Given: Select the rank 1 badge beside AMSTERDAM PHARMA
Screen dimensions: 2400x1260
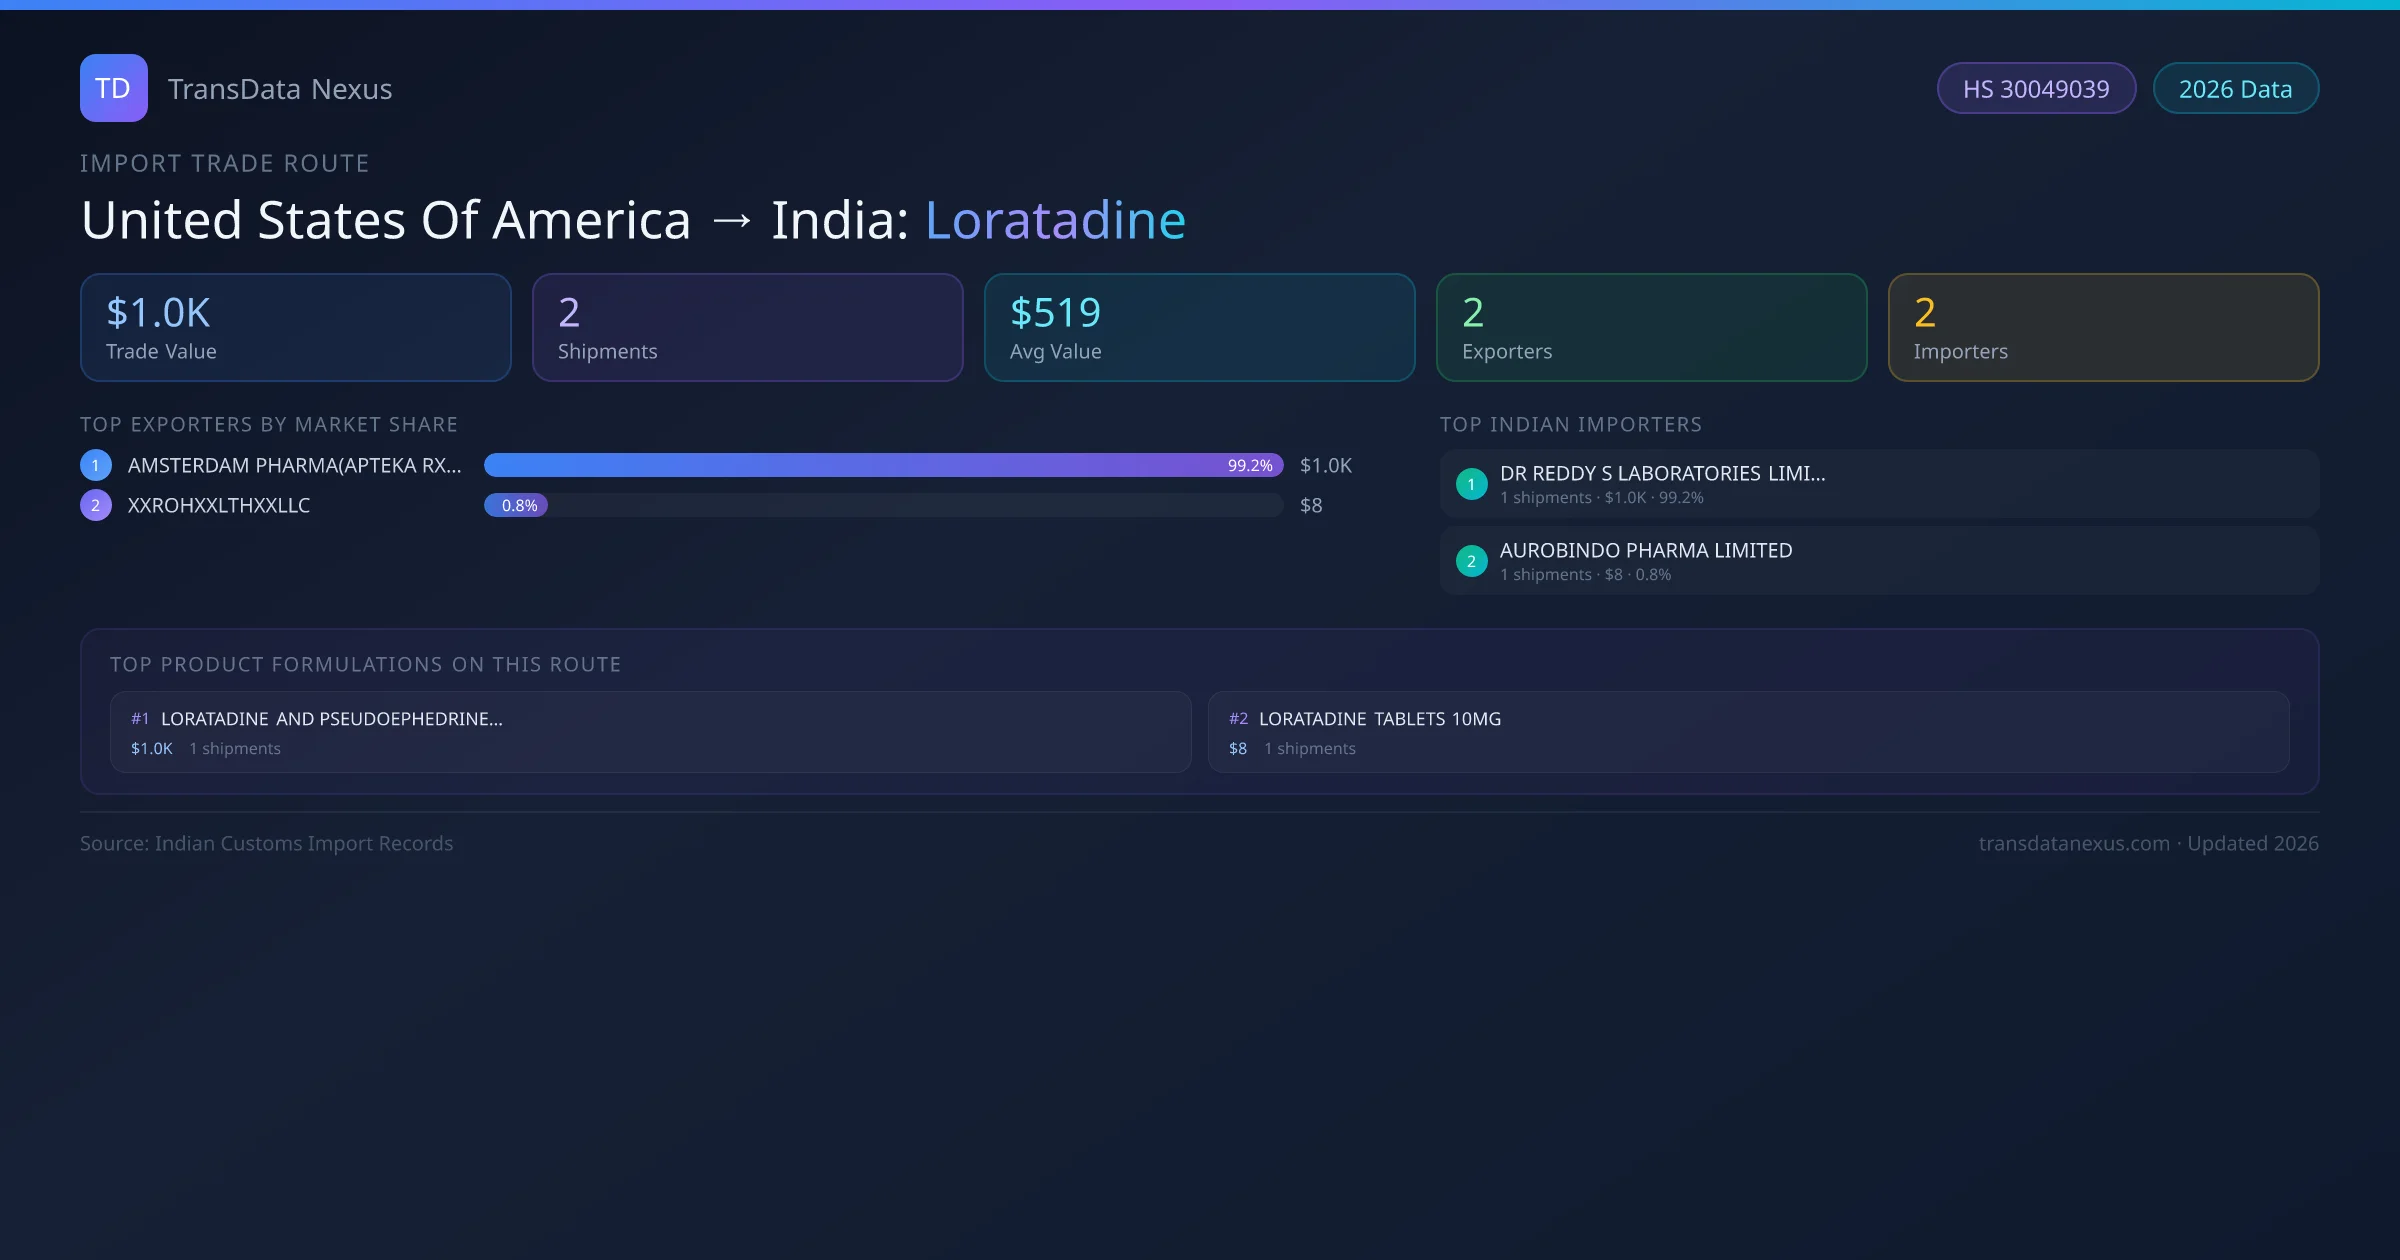Looking at the screenshot, I should (x=95, y=464).
